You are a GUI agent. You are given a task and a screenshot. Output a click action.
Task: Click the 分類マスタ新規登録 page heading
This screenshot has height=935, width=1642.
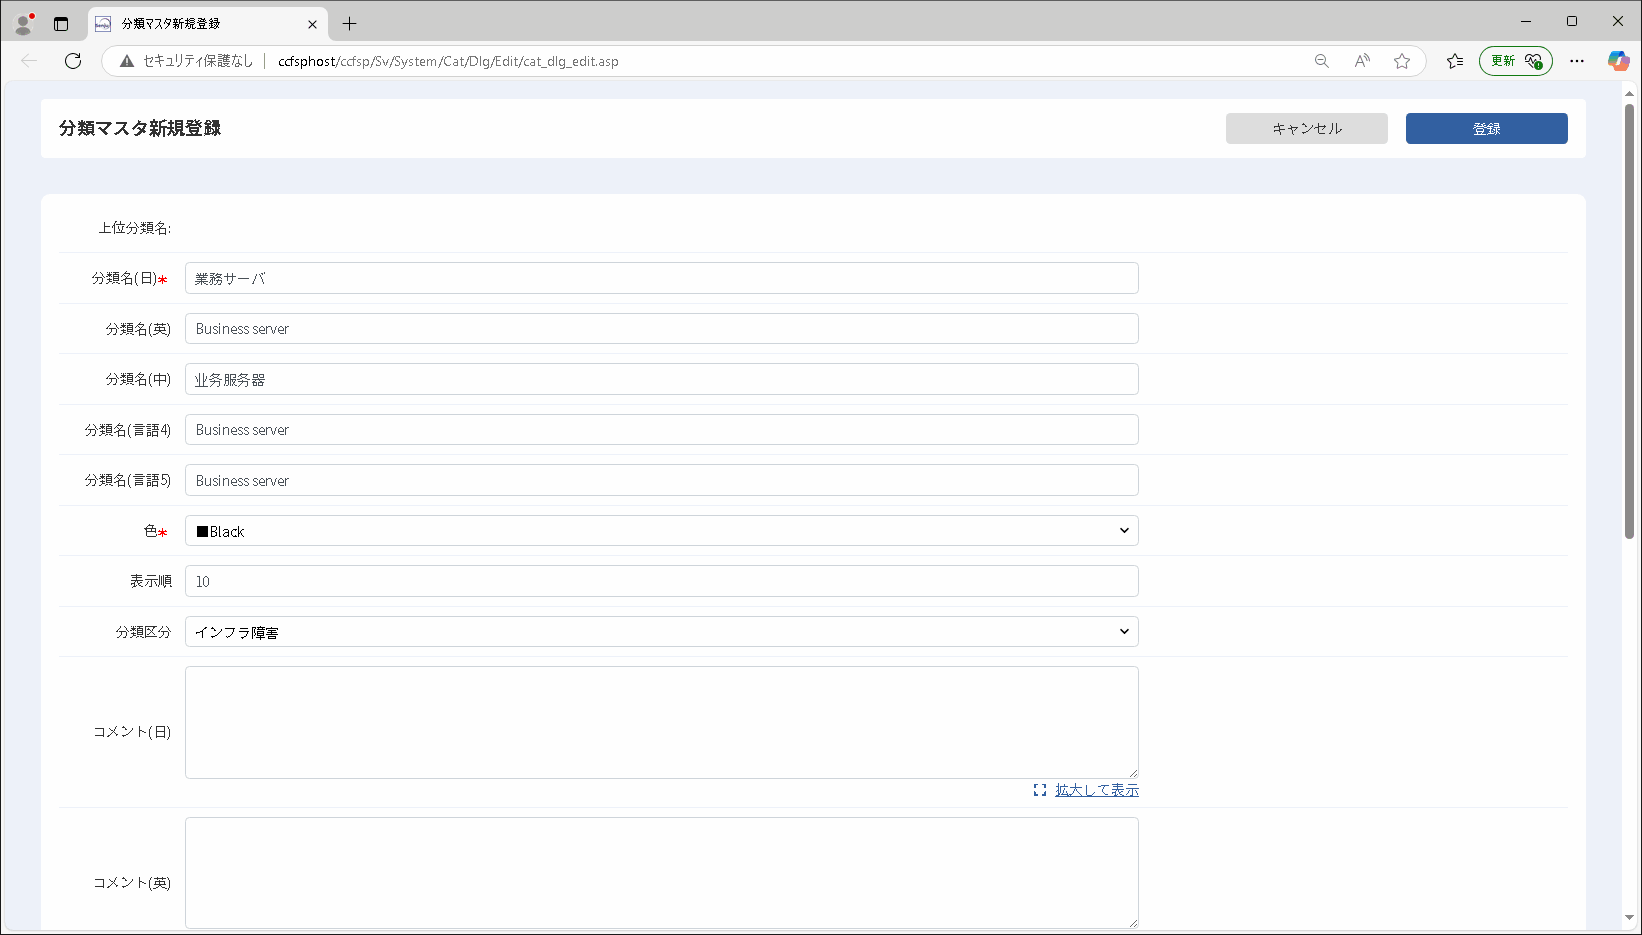coord(140,128)
